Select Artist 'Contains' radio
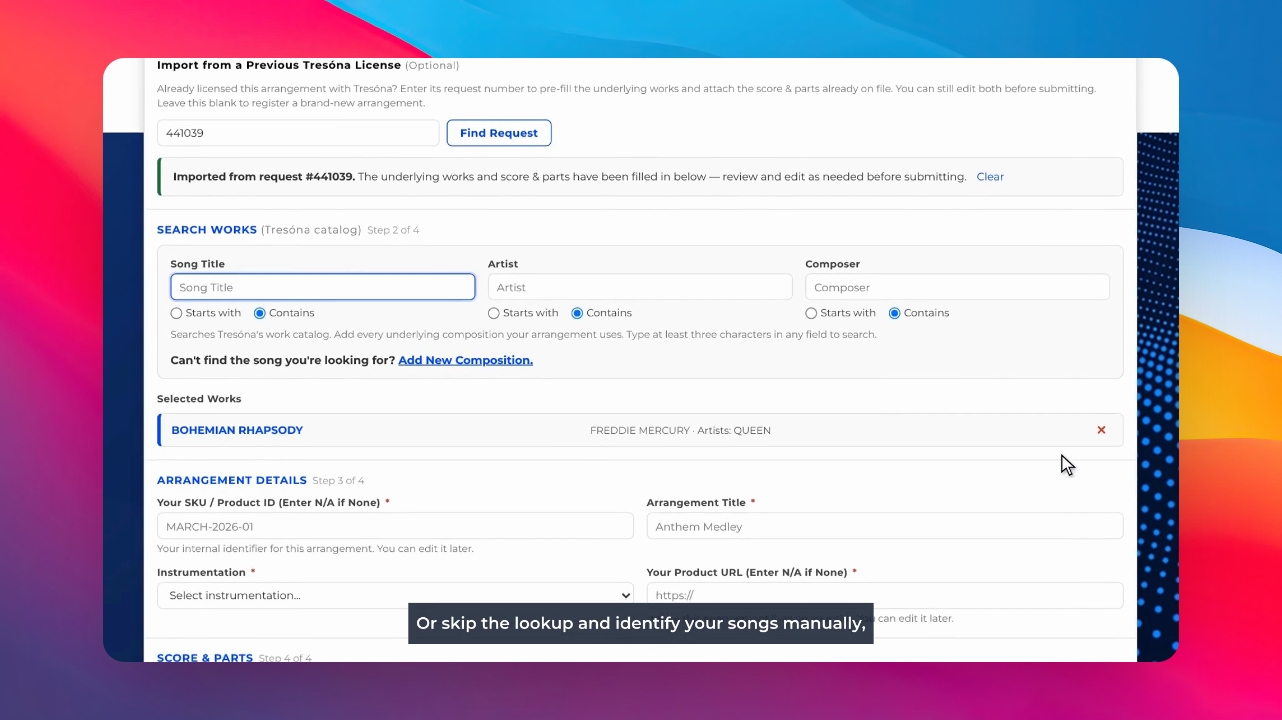The height and width of the screenshot is (720, 1282). 577,313
